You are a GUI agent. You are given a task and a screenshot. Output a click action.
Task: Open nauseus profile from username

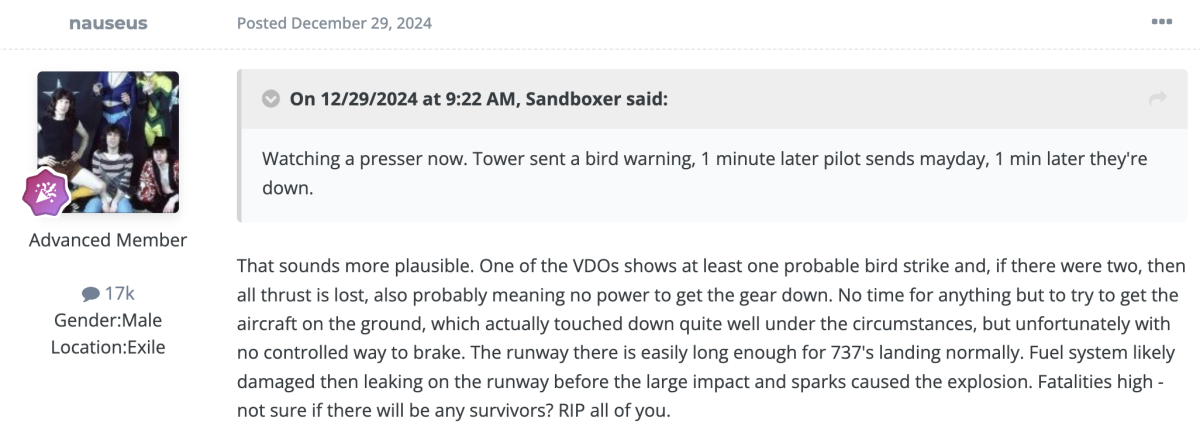click(x=108, y=23)
